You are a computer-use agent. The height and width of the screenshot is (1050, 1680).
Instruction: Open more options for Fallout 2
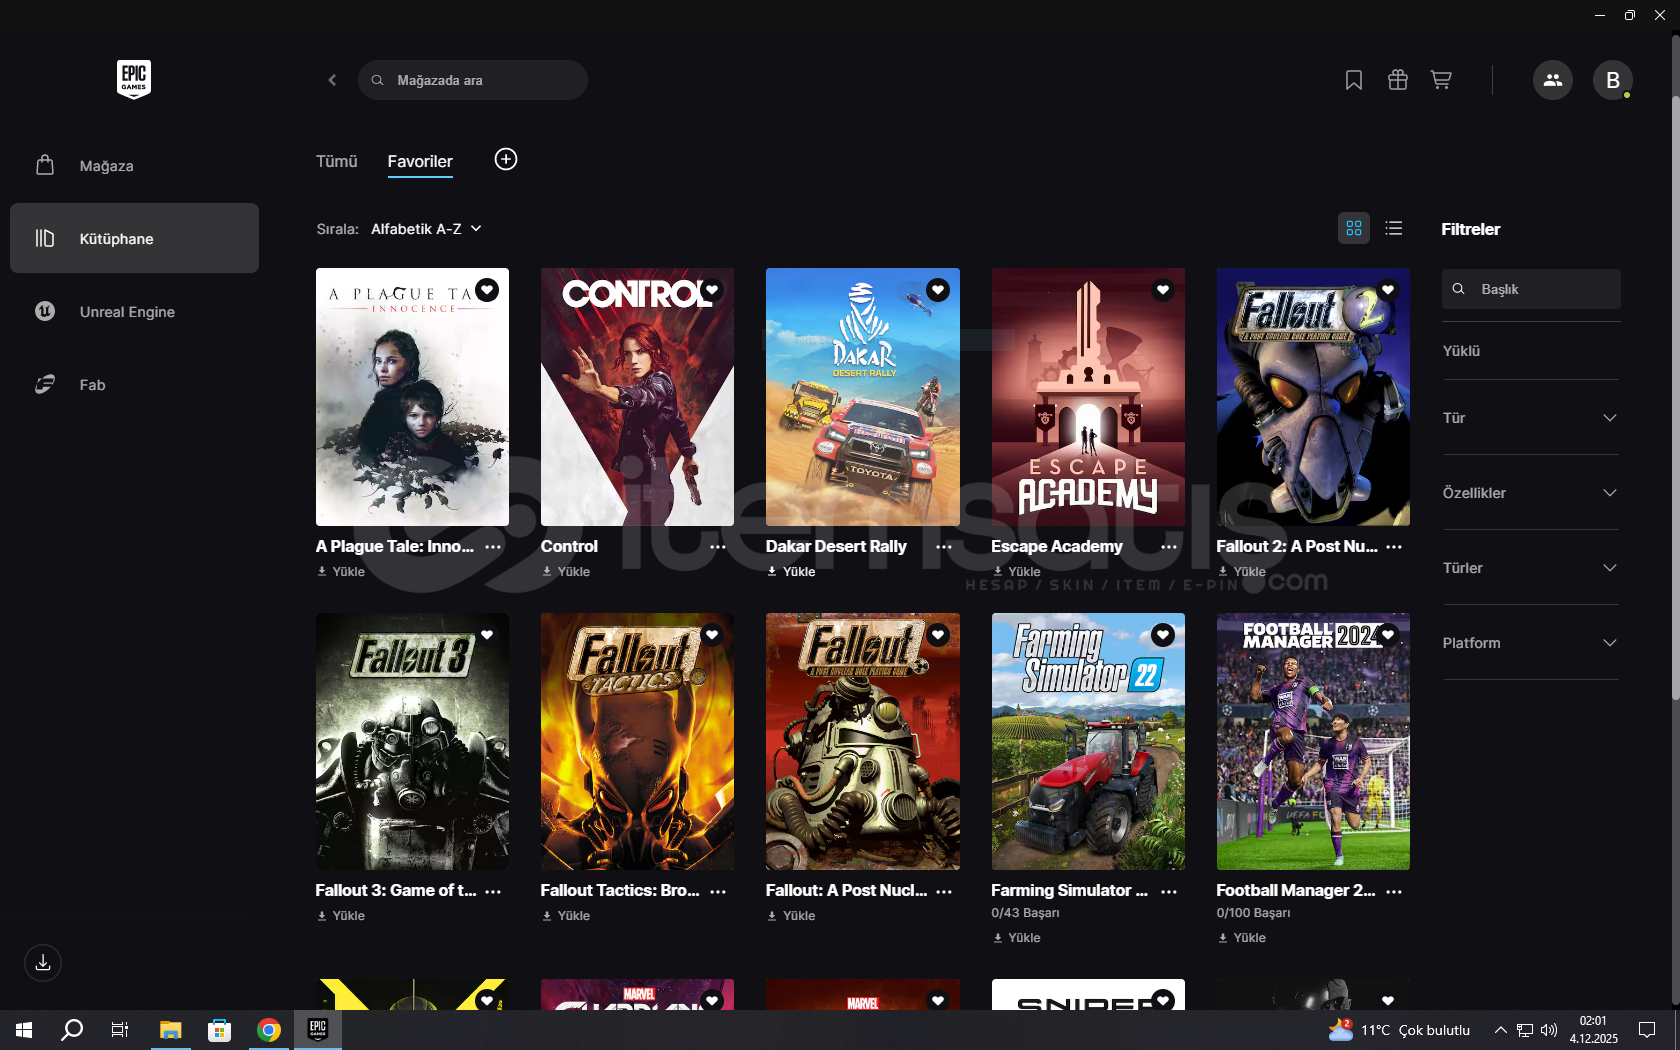pyautogui.click(x=1394, y=547)
